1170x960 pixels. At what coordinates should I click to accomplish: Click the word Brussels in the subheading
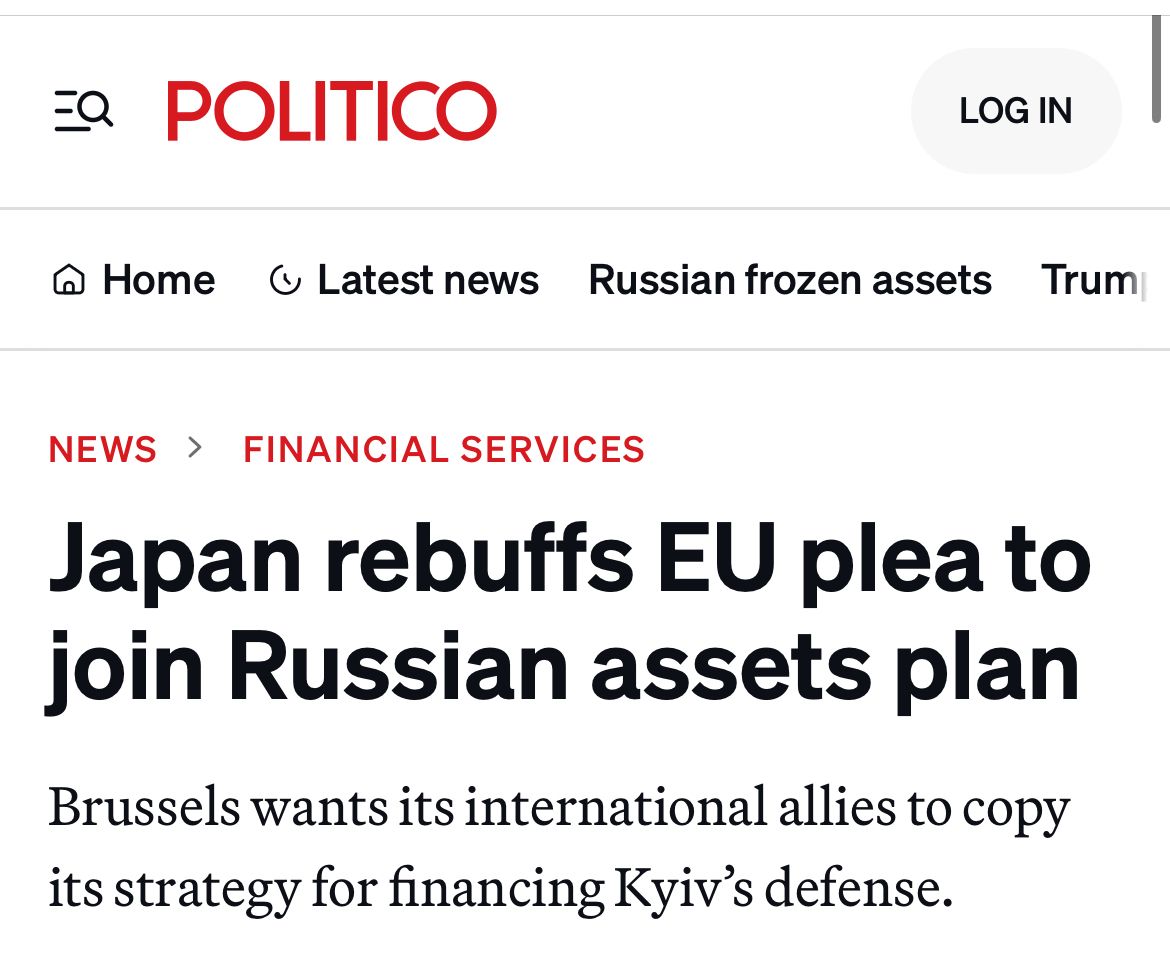coord(144,807)
